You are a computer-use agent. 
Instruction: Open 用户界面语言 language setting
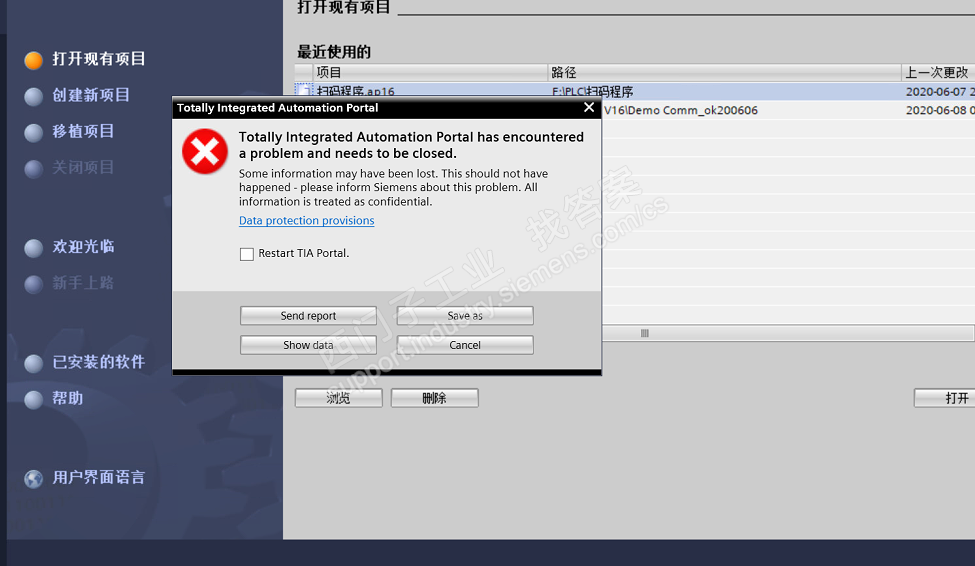(99, 477)
